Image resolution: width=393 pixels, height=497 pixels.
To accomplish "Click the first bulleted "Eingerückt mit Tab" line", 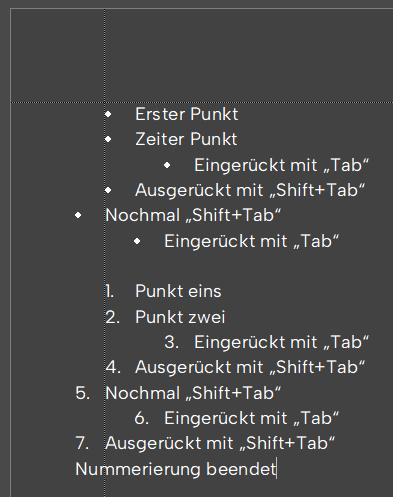I will [282, 165].
